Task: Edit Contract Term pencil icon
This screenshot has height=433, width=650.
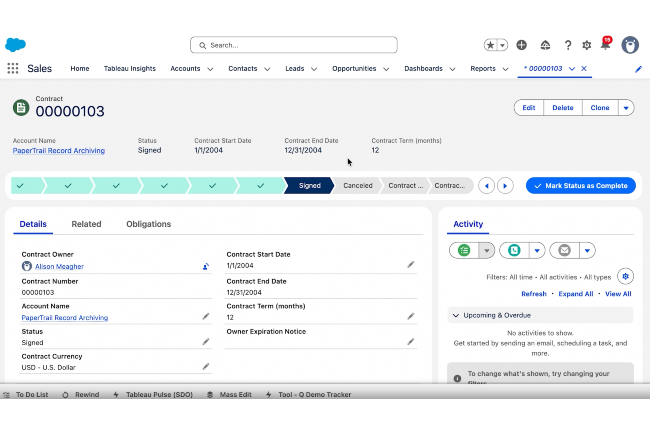Action: (x=410, y=317)
